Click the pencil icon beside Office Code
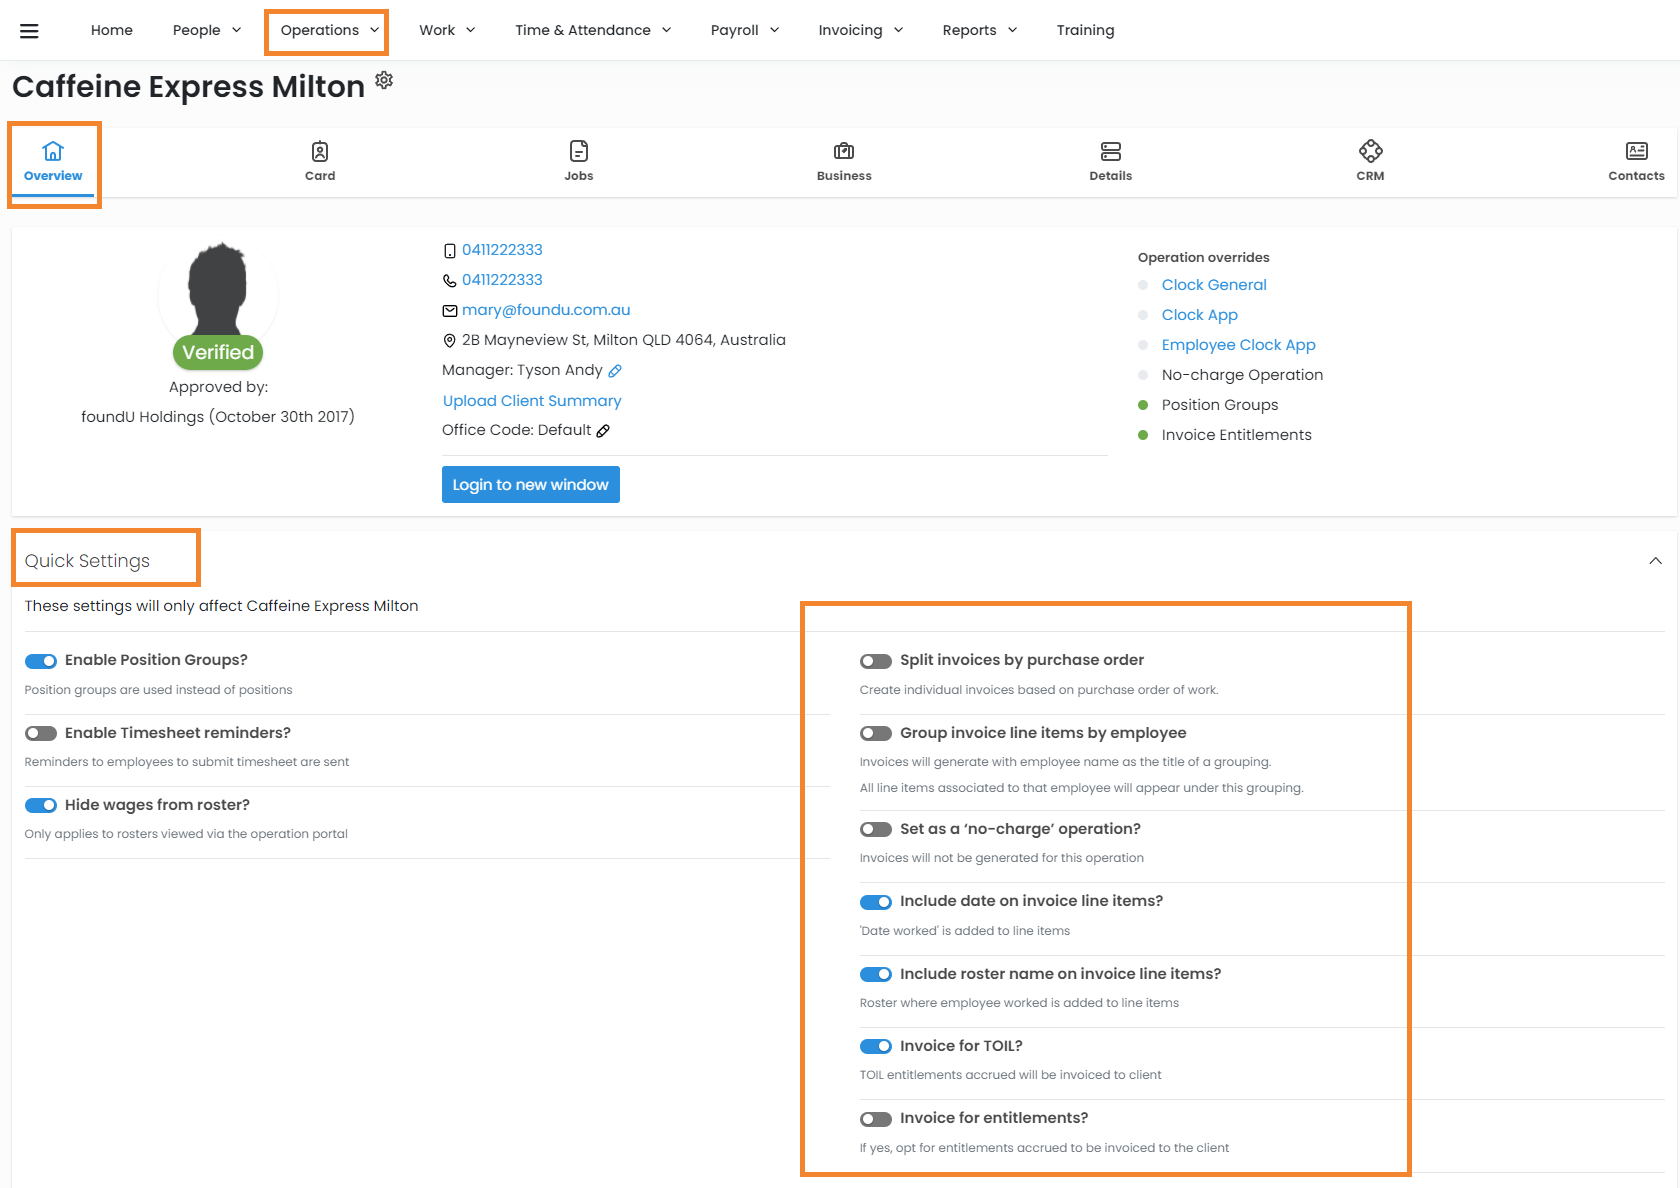1680x1188 pixels. 603,431
